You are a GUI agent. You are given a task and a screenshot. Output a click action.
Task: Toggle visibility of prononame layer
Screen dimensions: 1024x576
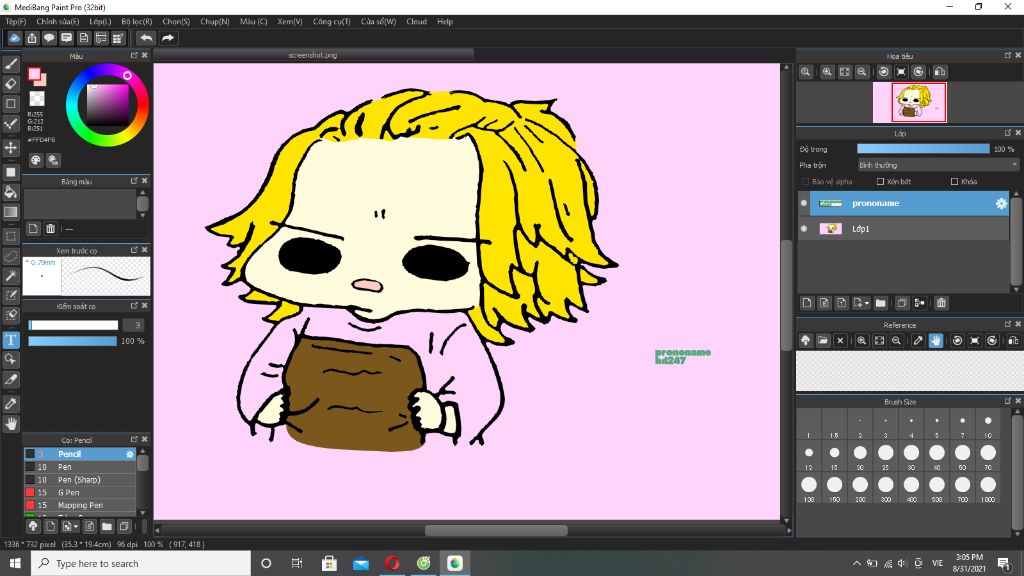coord(804,203)
